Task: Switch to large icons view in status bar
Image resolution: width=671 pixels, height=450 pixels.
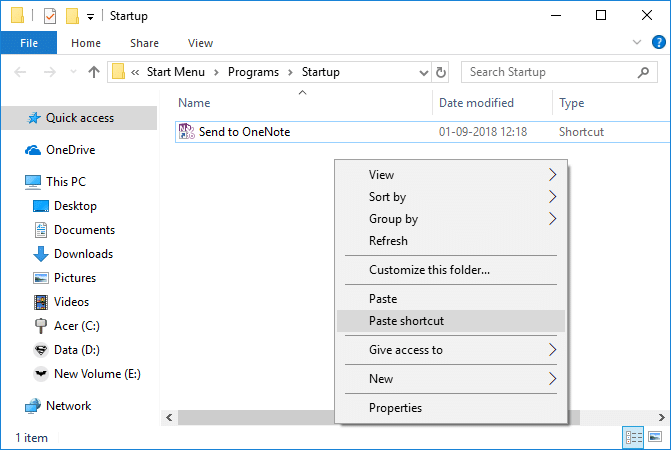Action: click(x=655, y=437)
